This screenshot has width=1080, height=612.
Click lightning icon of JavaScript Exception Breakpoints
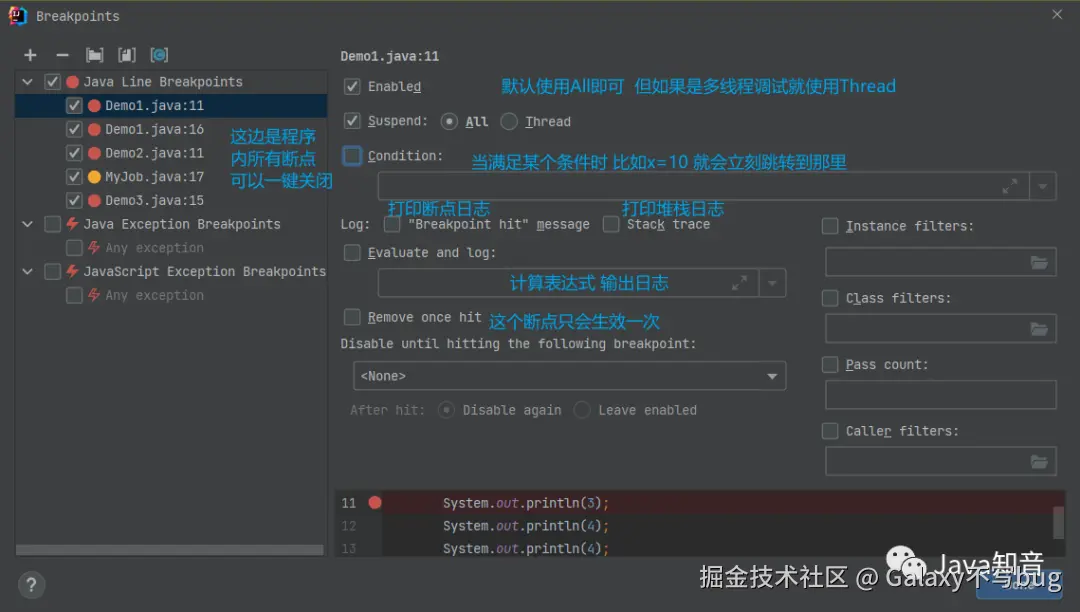[72, 271]
